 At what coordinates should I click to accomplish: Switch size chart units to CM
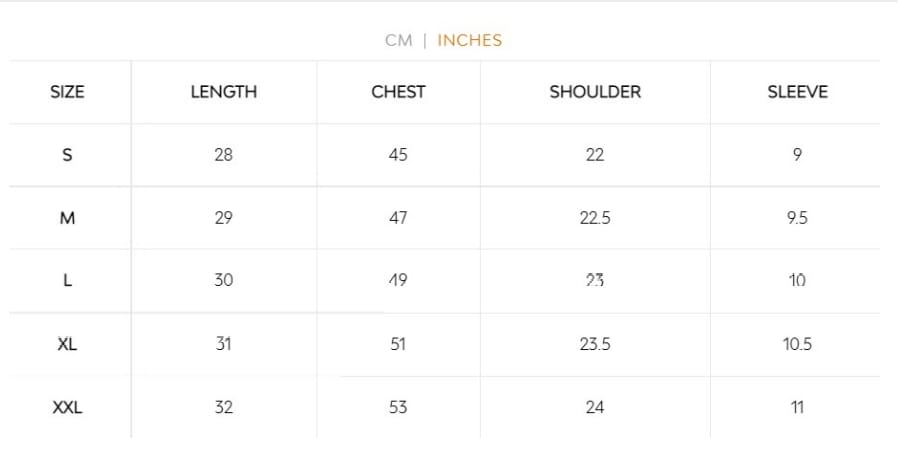tap(399, 40)
